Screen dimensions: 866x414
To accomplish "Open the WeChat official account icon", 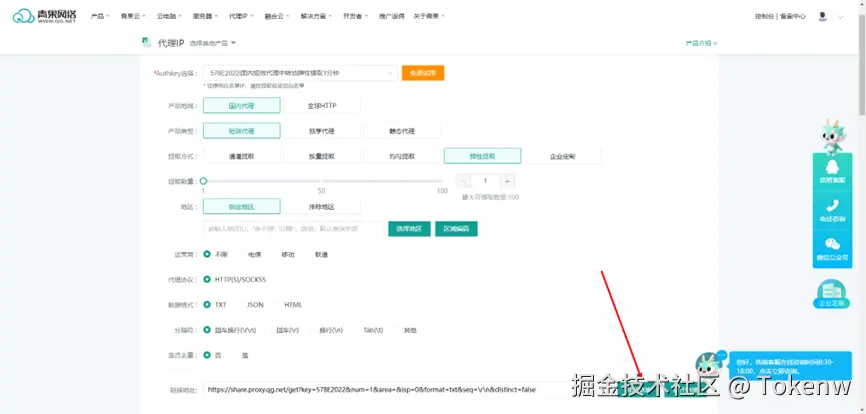I will click(x=832, y=245).
